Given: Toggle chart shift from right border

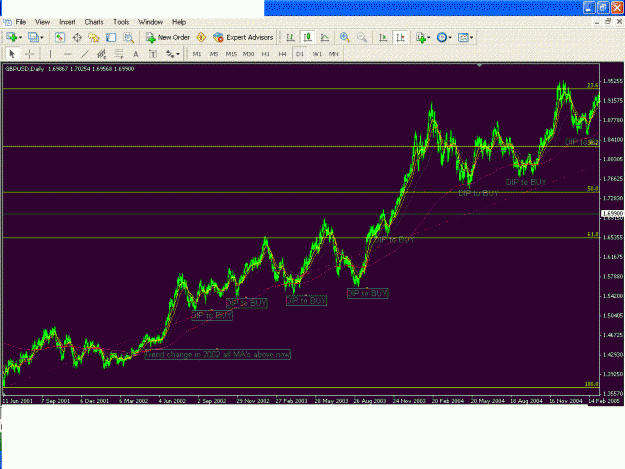Looking at the screenshot, I should point(400,37).
